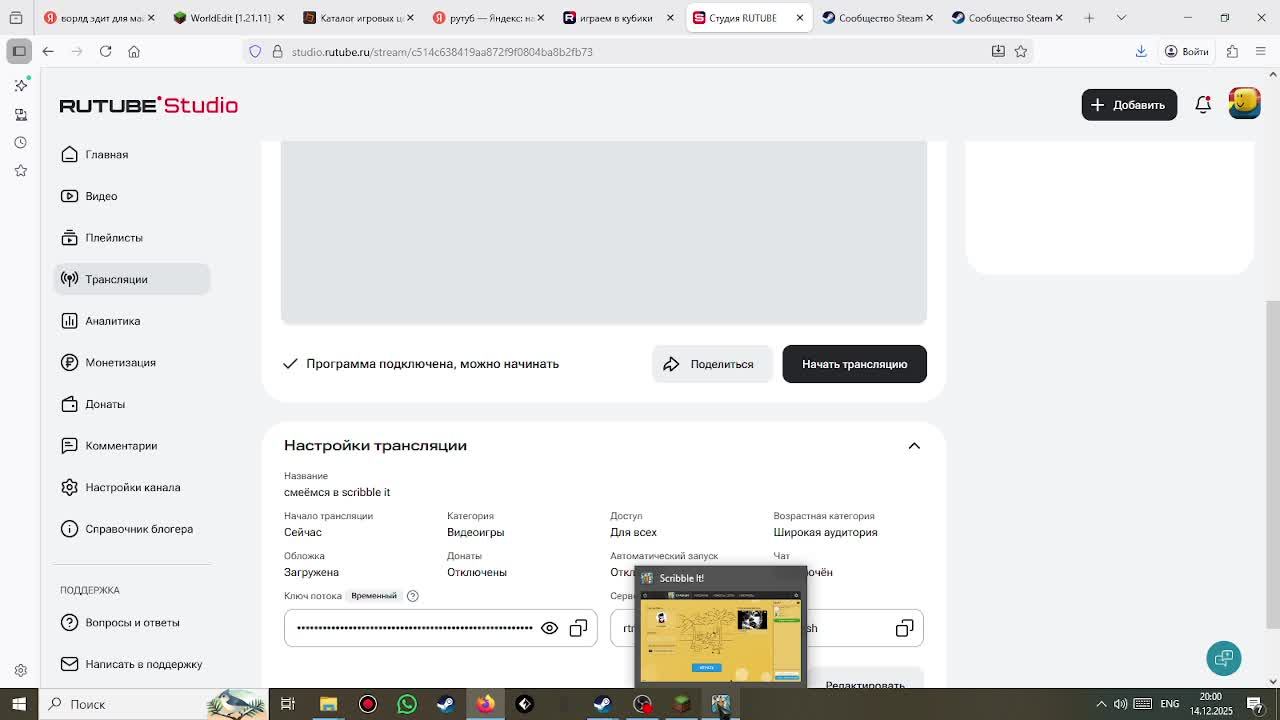
Task: Click the Начать трансляцию button
Action: click(854, 364)
